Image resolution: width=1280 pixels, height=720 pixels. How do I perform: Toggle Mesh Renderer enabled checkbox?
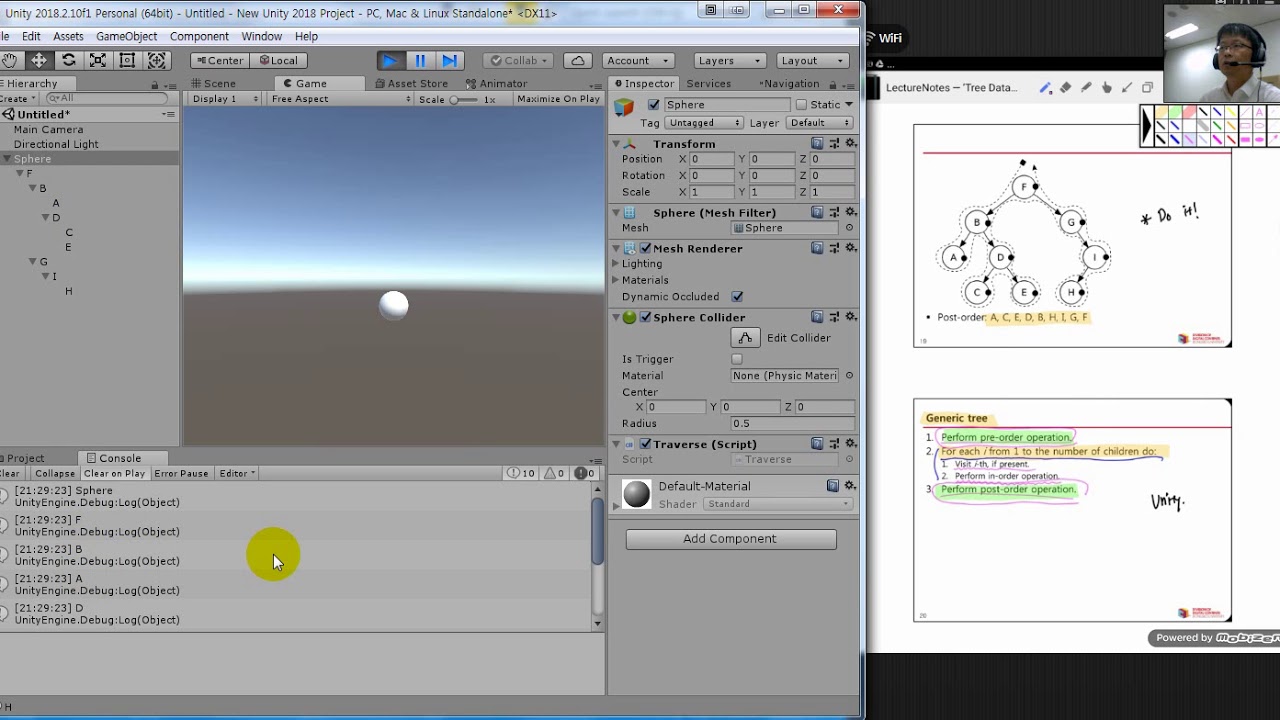click(x=645, y=248)
